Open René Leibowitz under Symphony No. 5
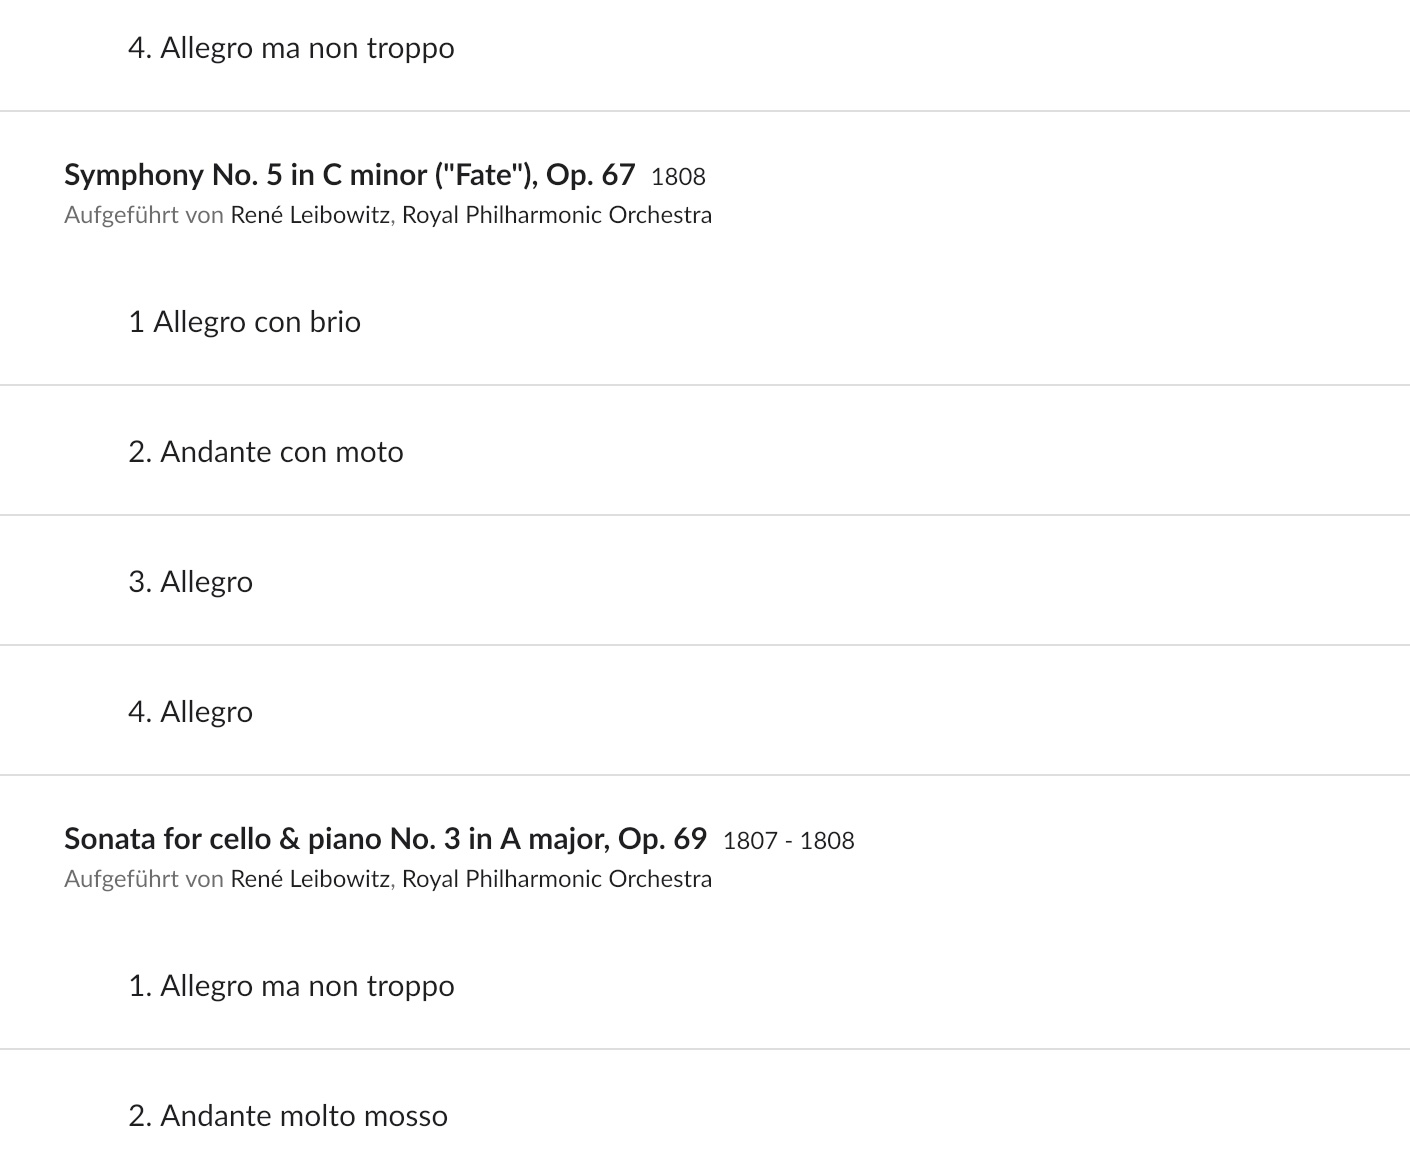Viewport: 1410px width, 1158px height. click(310, 215)
